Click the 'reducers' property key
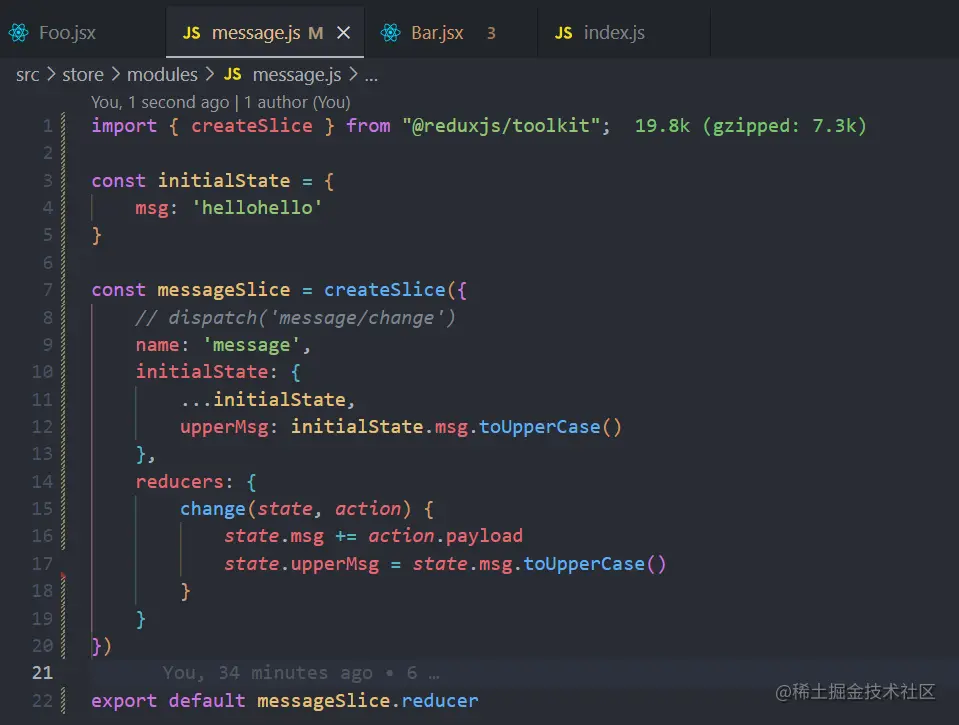The width and height of the screenshot is (959, 725). point(179,481)
